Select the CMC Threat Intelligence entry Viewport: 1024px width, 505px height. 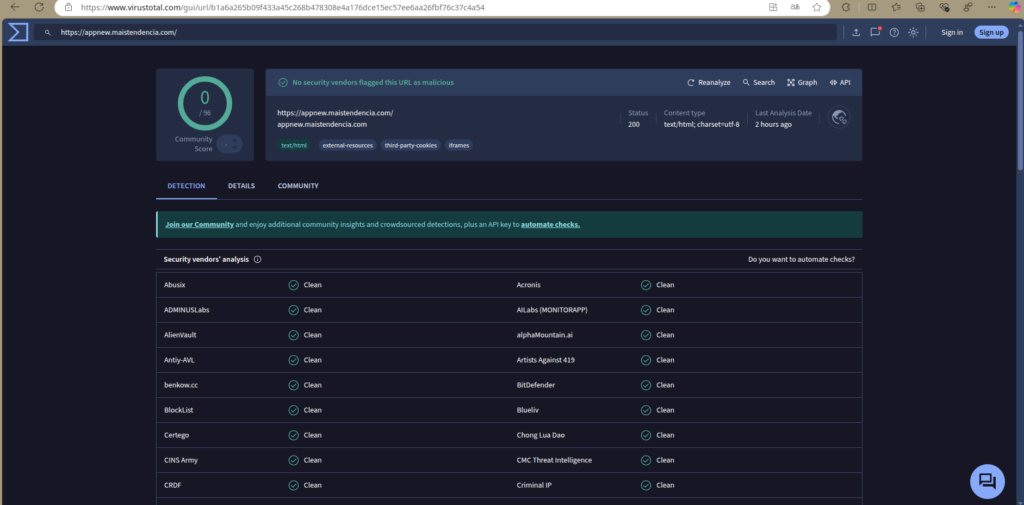554,460
